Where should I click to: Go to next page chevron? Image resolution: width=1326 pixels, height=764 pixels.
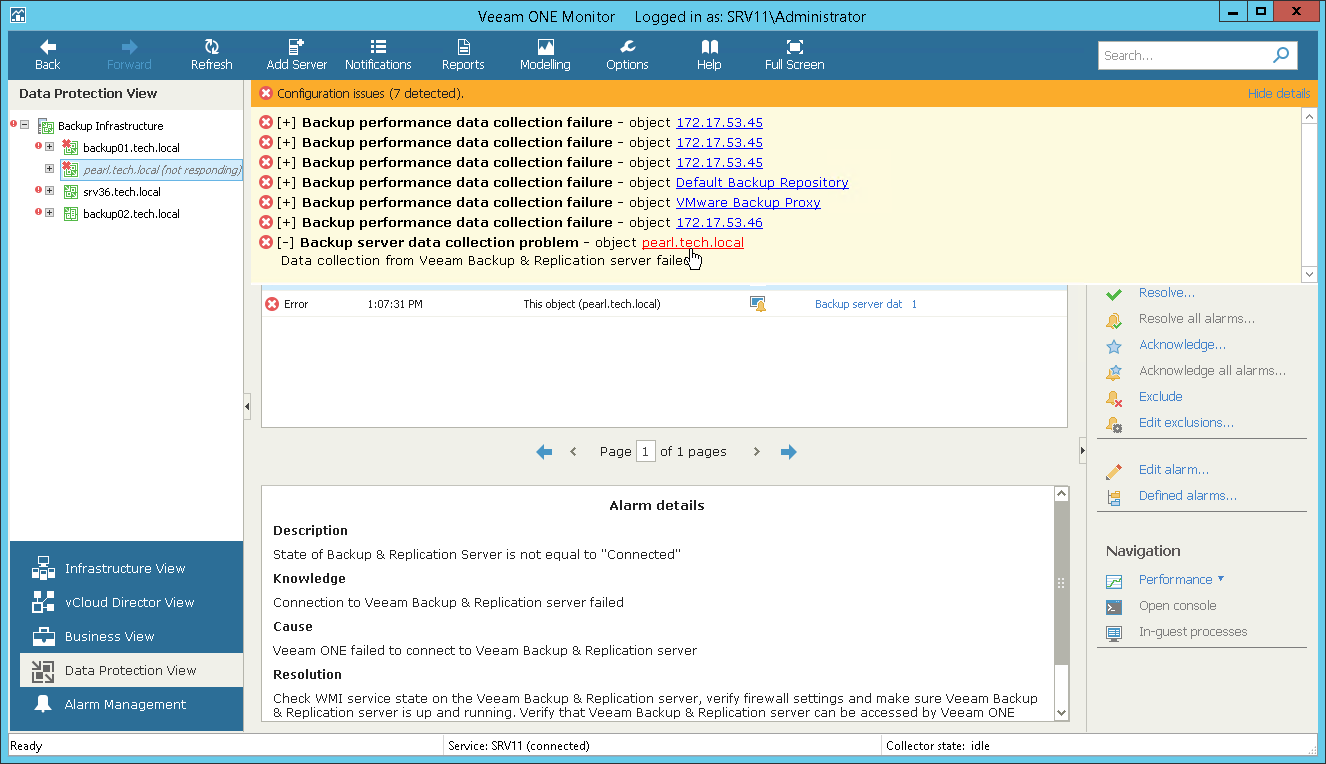click(757, 452)
